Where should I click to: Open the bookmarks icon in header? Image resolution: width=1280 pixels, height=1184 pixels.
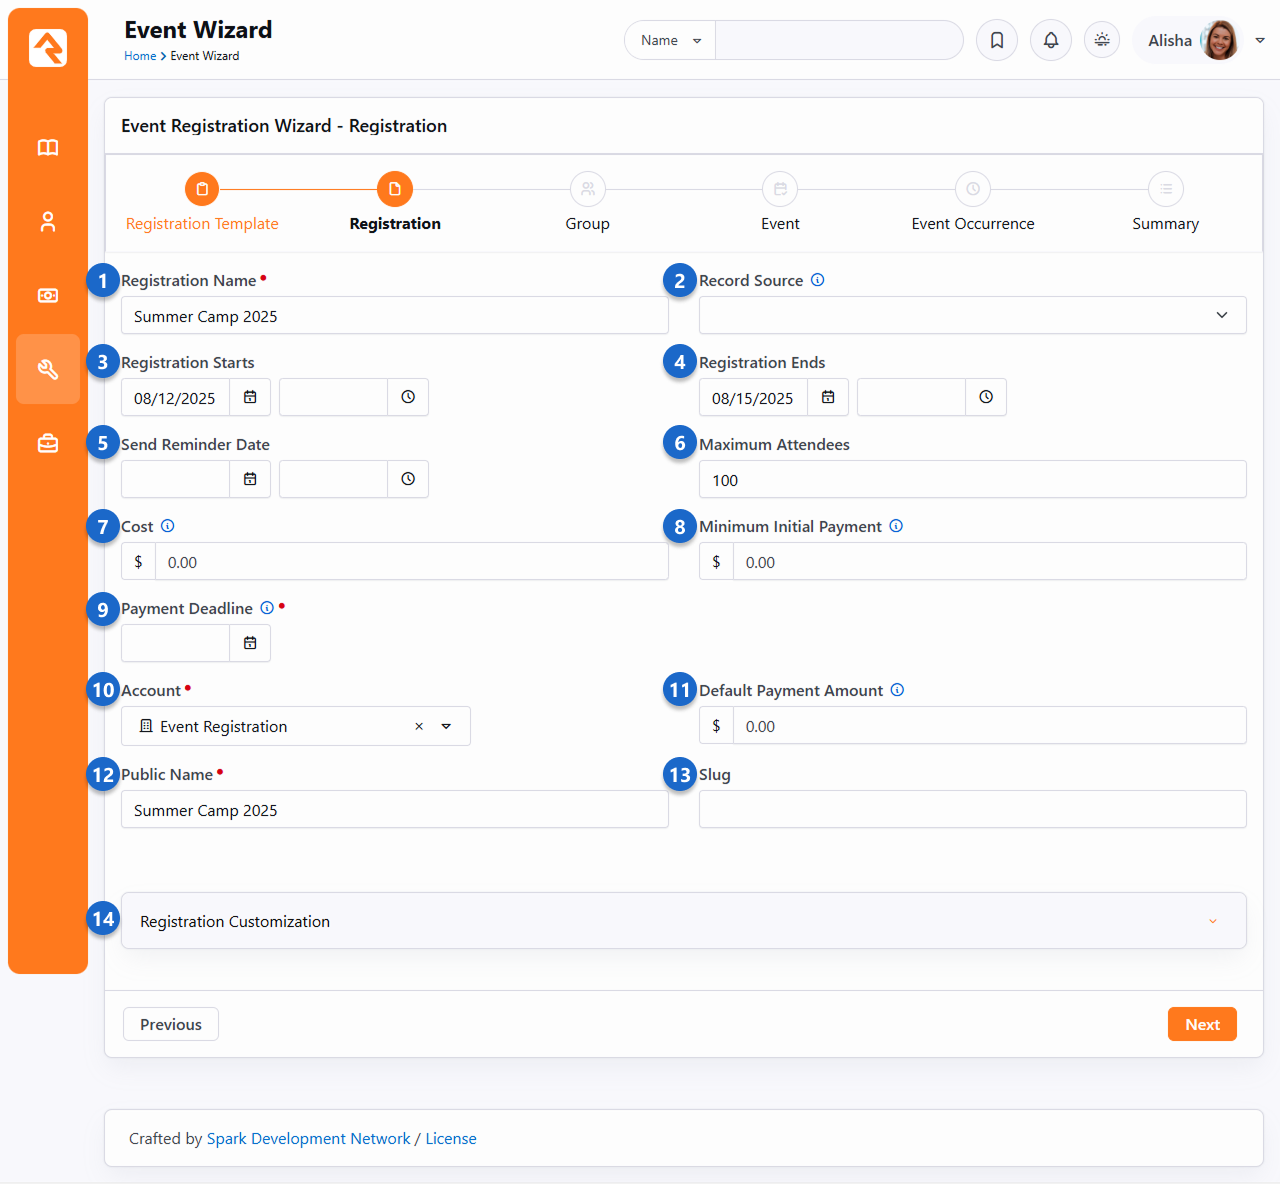click(997, 40)
